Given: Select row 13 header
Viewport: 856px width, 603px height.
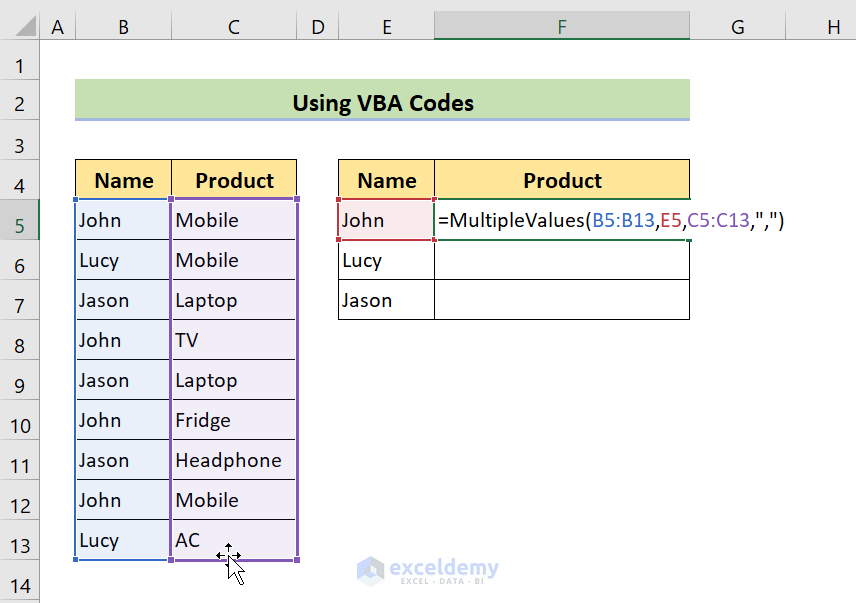Looking at the screenshot, I should 20,541.
